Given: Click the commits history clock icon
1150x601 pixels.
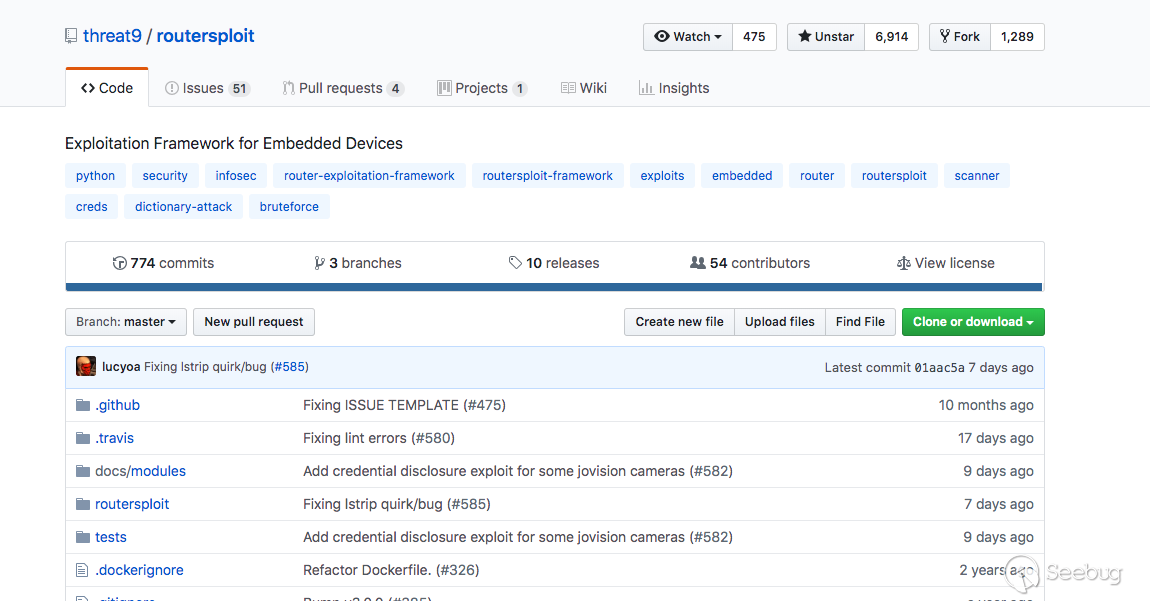Looking at the screenshot, I should pyautogui.click(x=119, y=263).
